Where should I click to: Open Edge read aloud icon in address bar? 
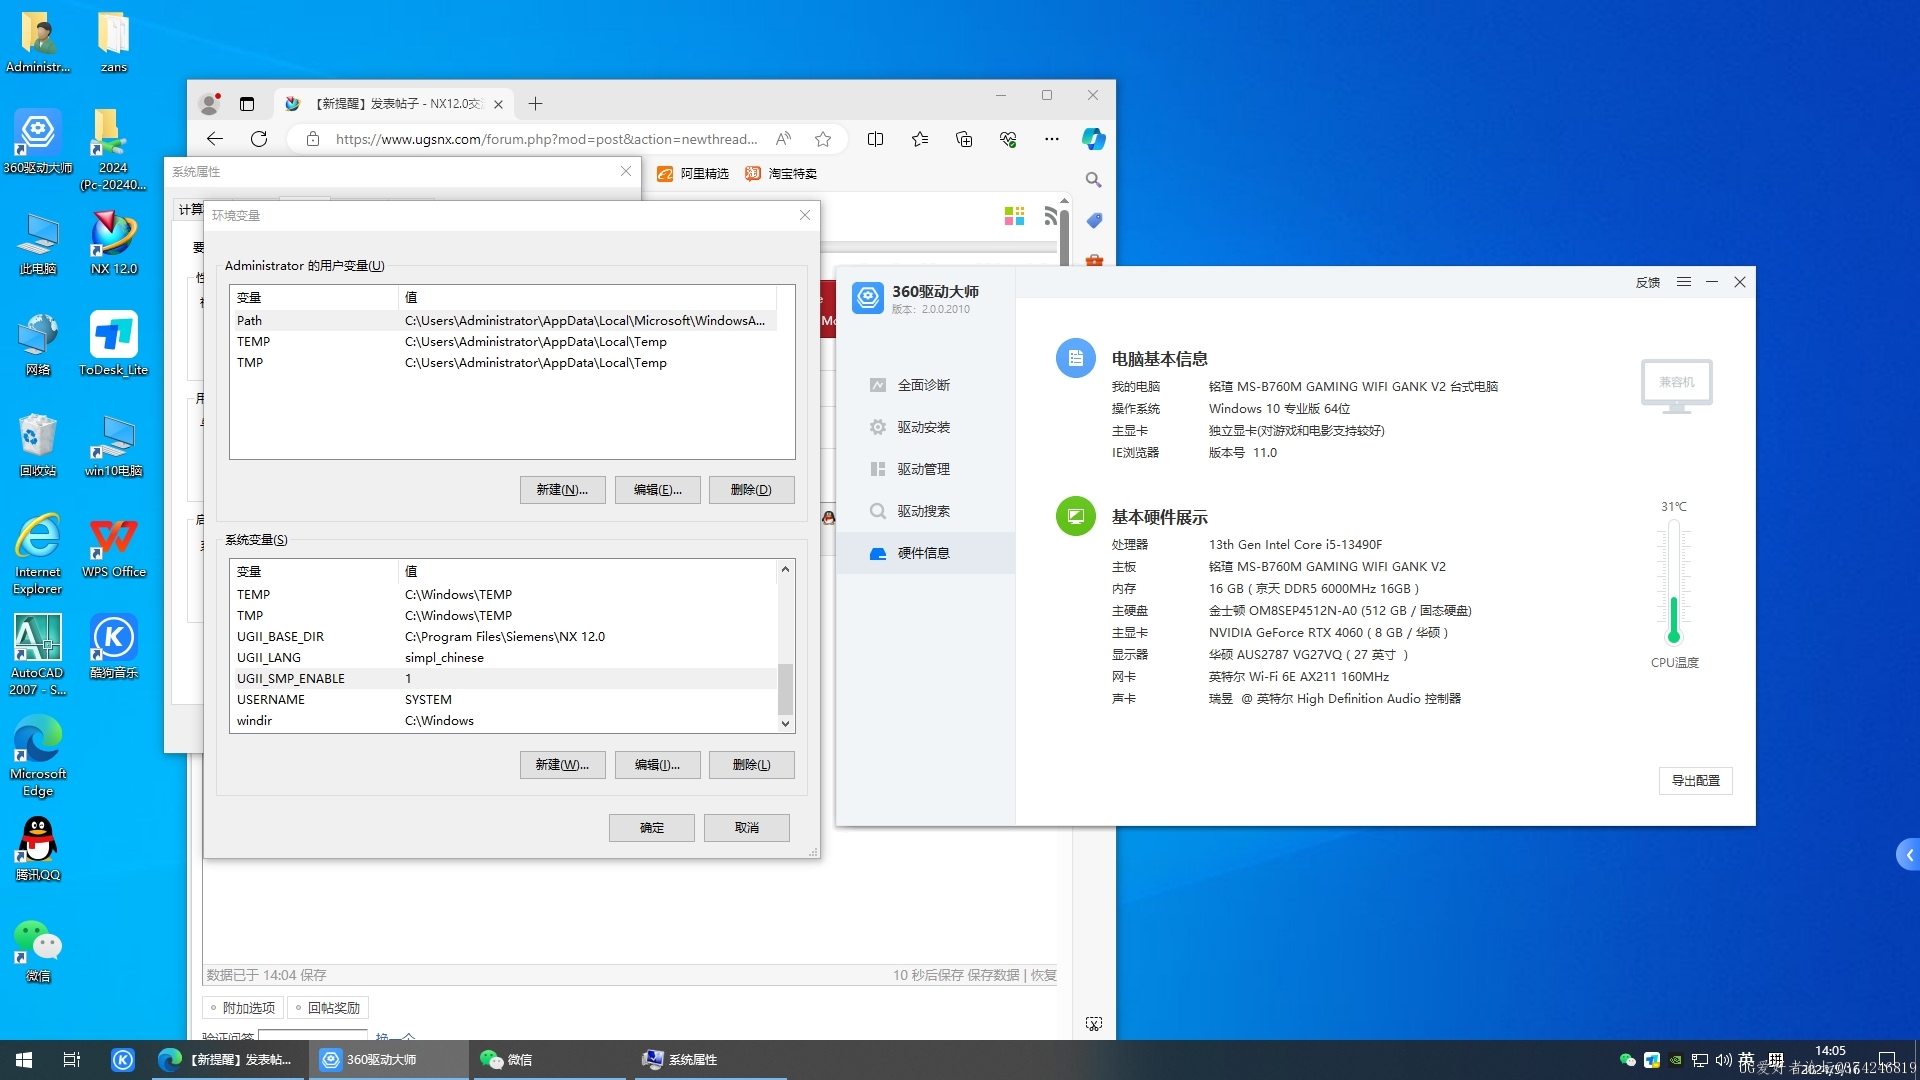point(784,139)
